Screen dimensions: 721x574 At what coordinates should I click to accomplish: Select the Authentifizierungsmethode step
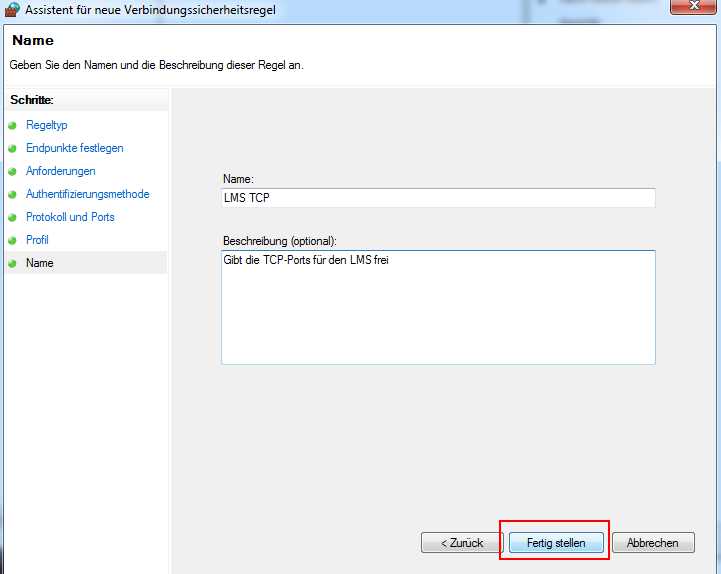[87, 194]
